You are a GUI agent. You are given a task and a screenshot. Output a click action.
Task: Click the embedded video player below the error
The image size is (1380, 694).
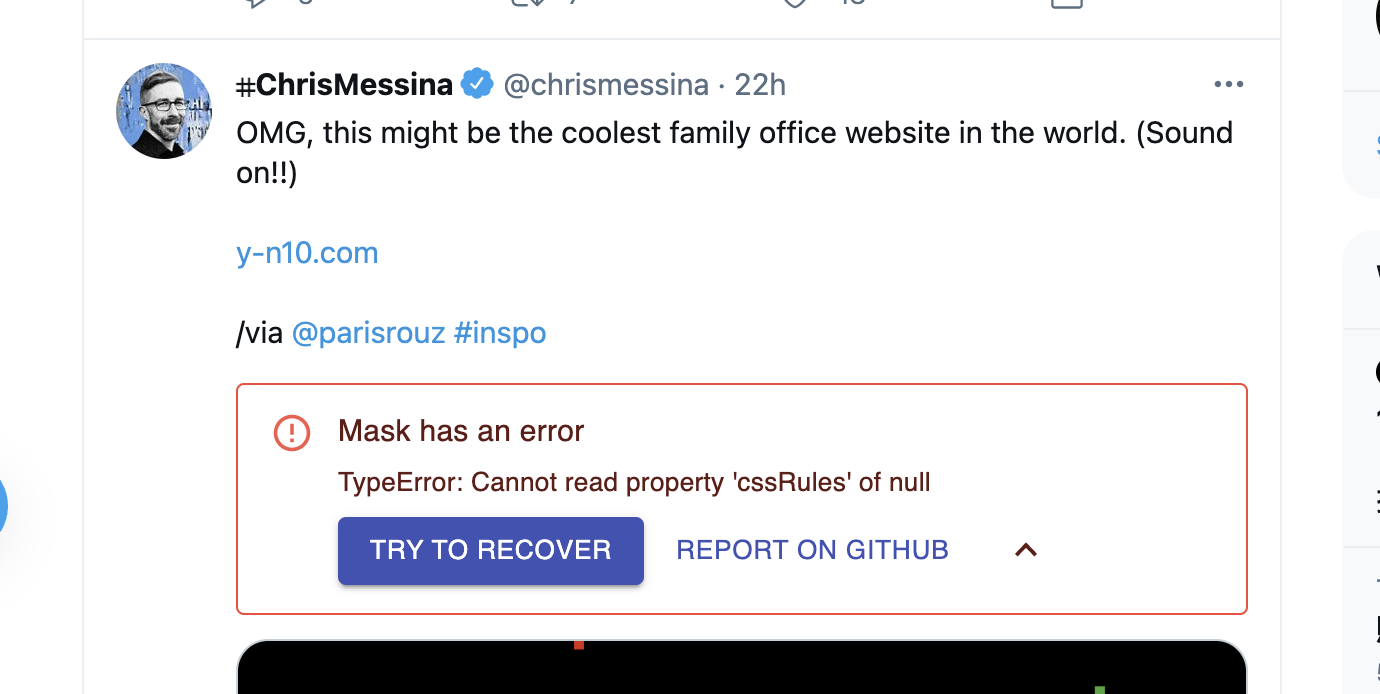point(741,670)
